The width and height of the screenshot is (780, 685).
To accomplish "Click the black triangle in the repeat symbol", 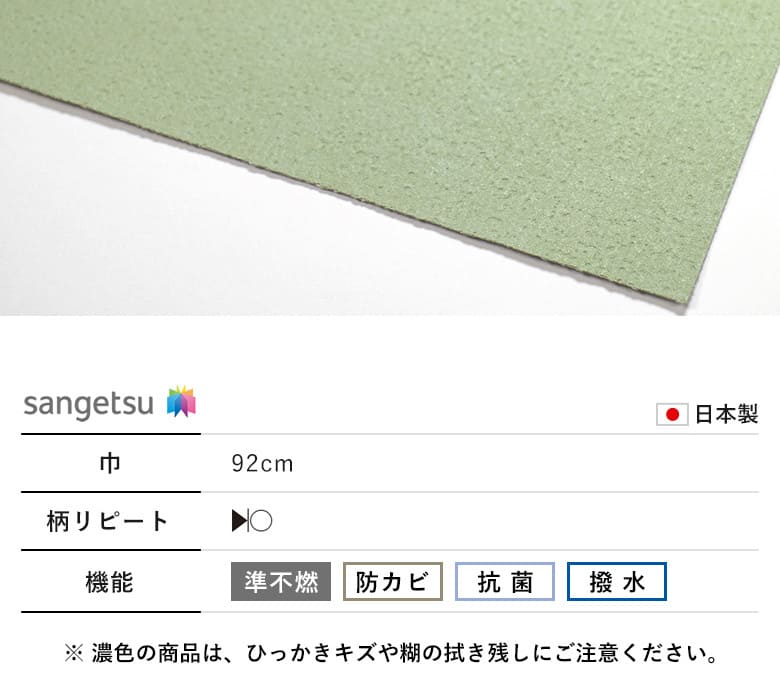I will tap(239, 521).
